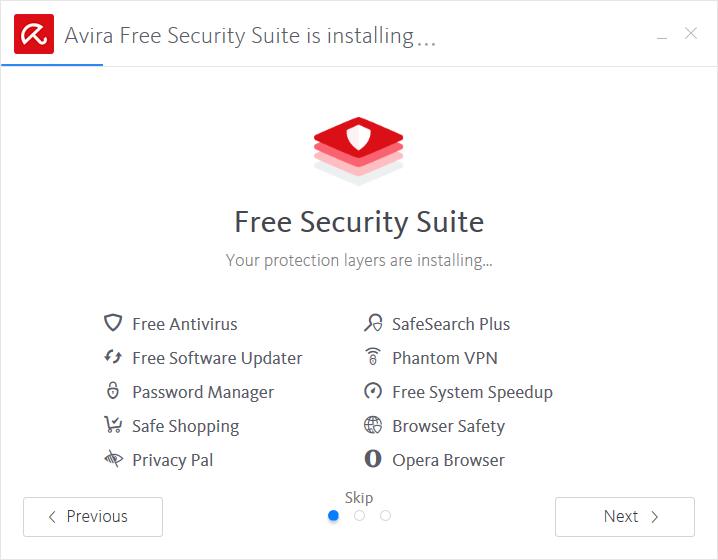
Task: Select the first page indicator dot
Action: pos(333,516)
